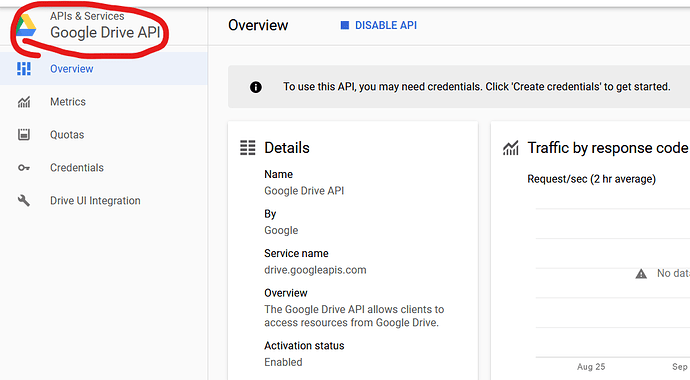Open the Overview sidebar item
This screenshot has height=380, width=690.
click(x=104, y=69)
